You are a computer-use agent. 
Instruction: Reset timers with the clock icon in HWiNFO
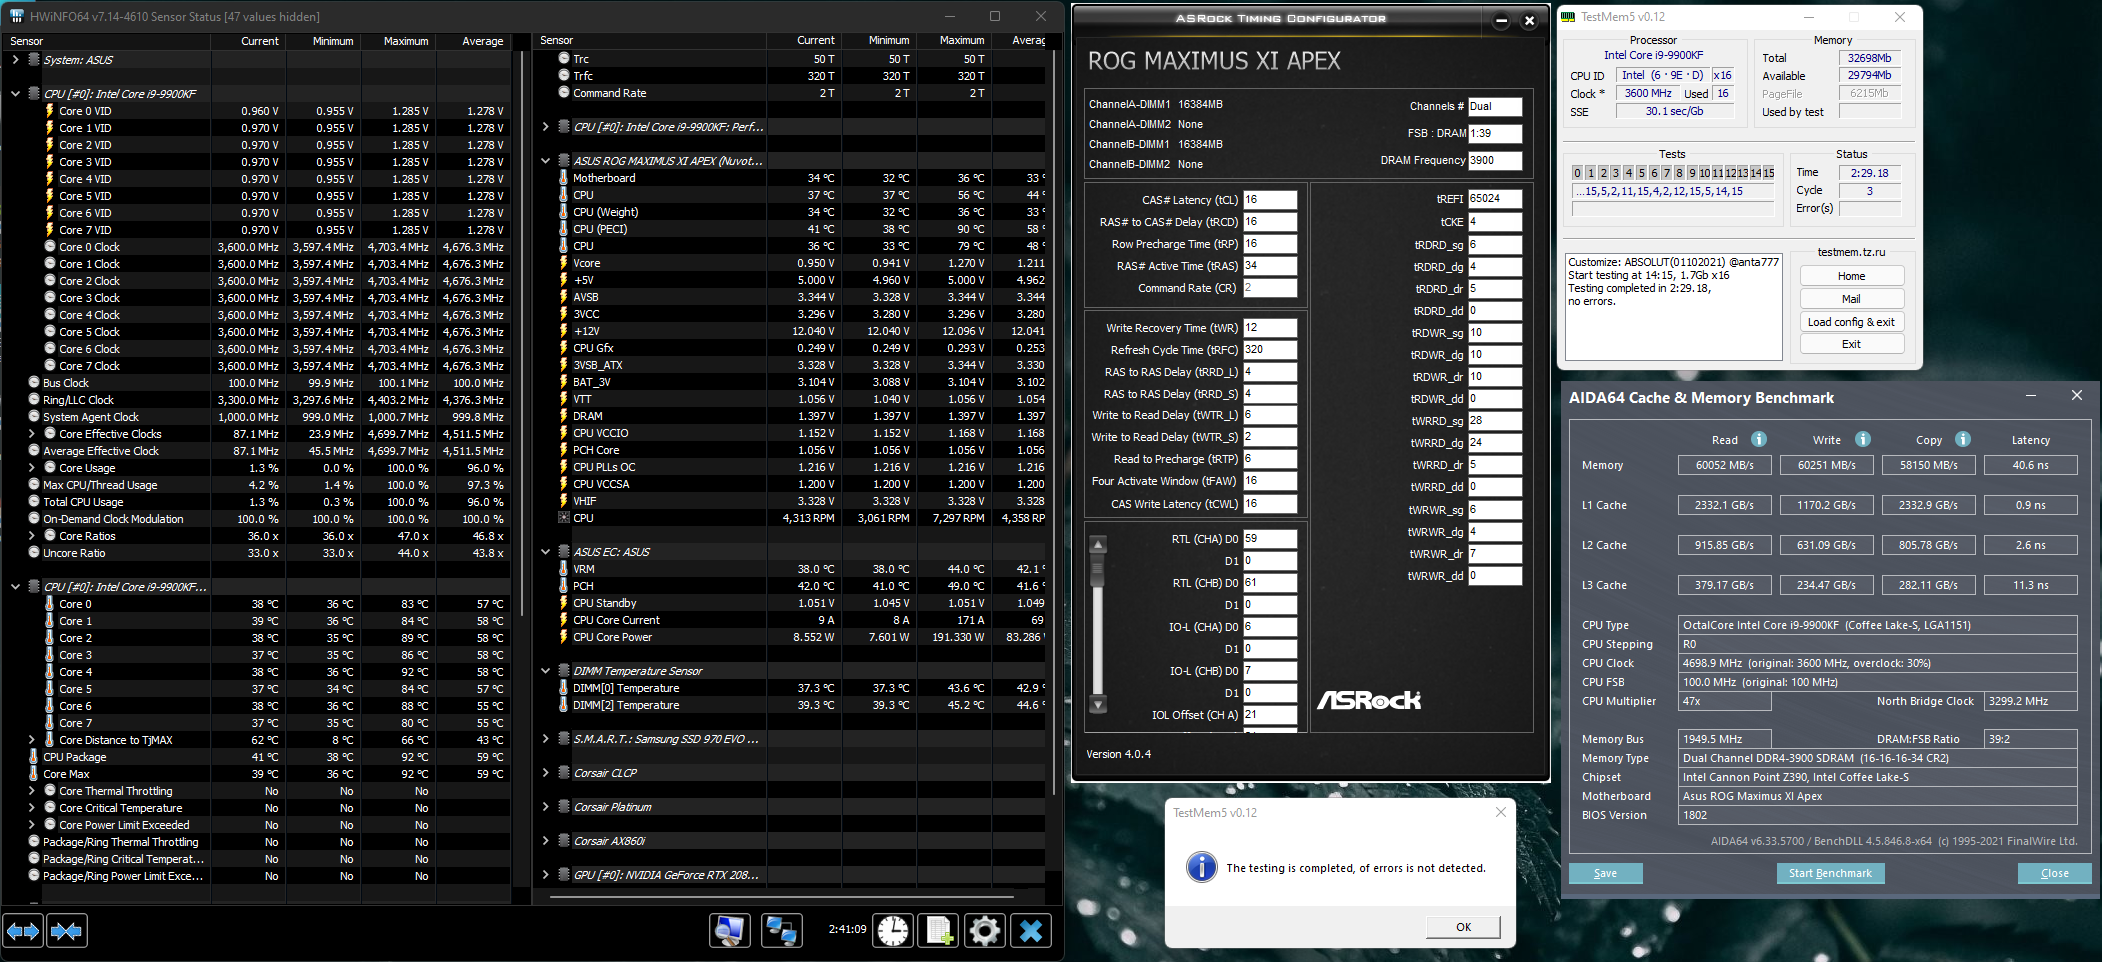point(893,931)
